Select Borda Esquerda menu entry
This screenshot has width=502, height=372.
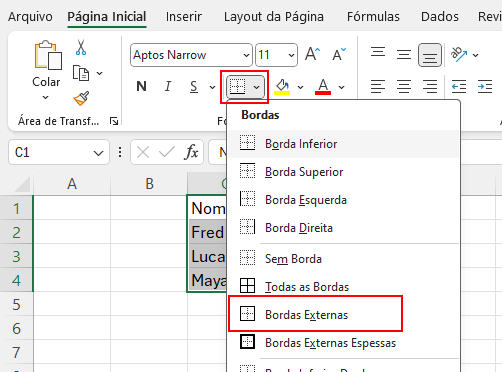click(343, 200)
